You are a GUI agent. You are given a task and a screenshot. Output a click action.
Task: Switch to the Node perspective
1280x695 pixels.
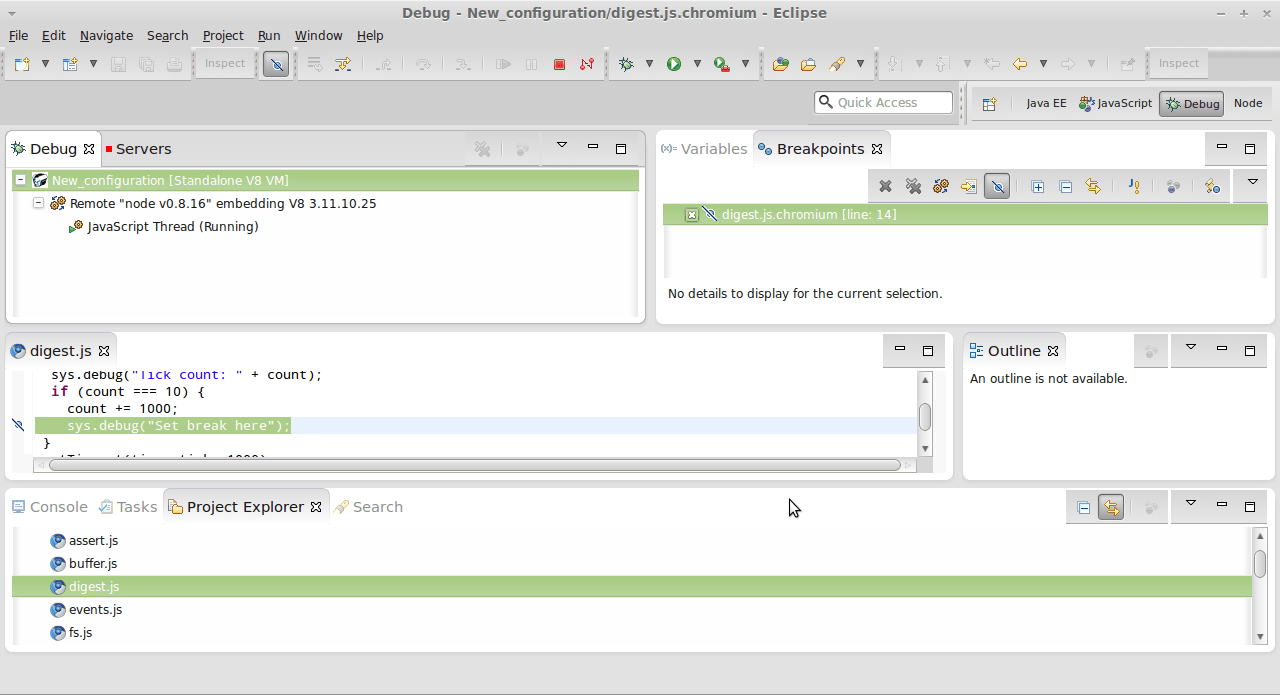coord(1247,103)
